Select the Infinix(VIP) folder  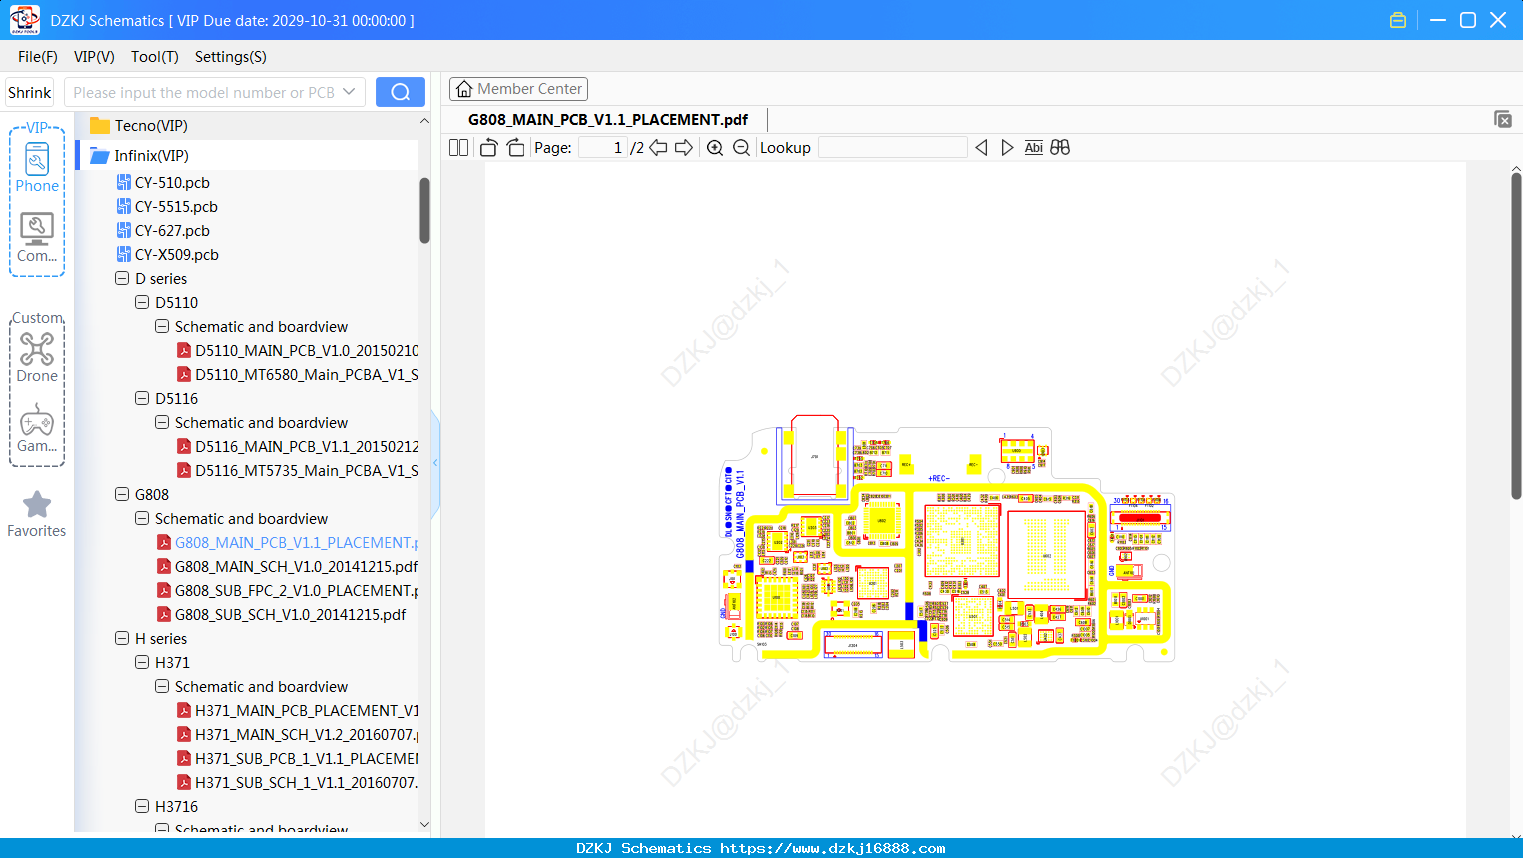click(150, 155)
